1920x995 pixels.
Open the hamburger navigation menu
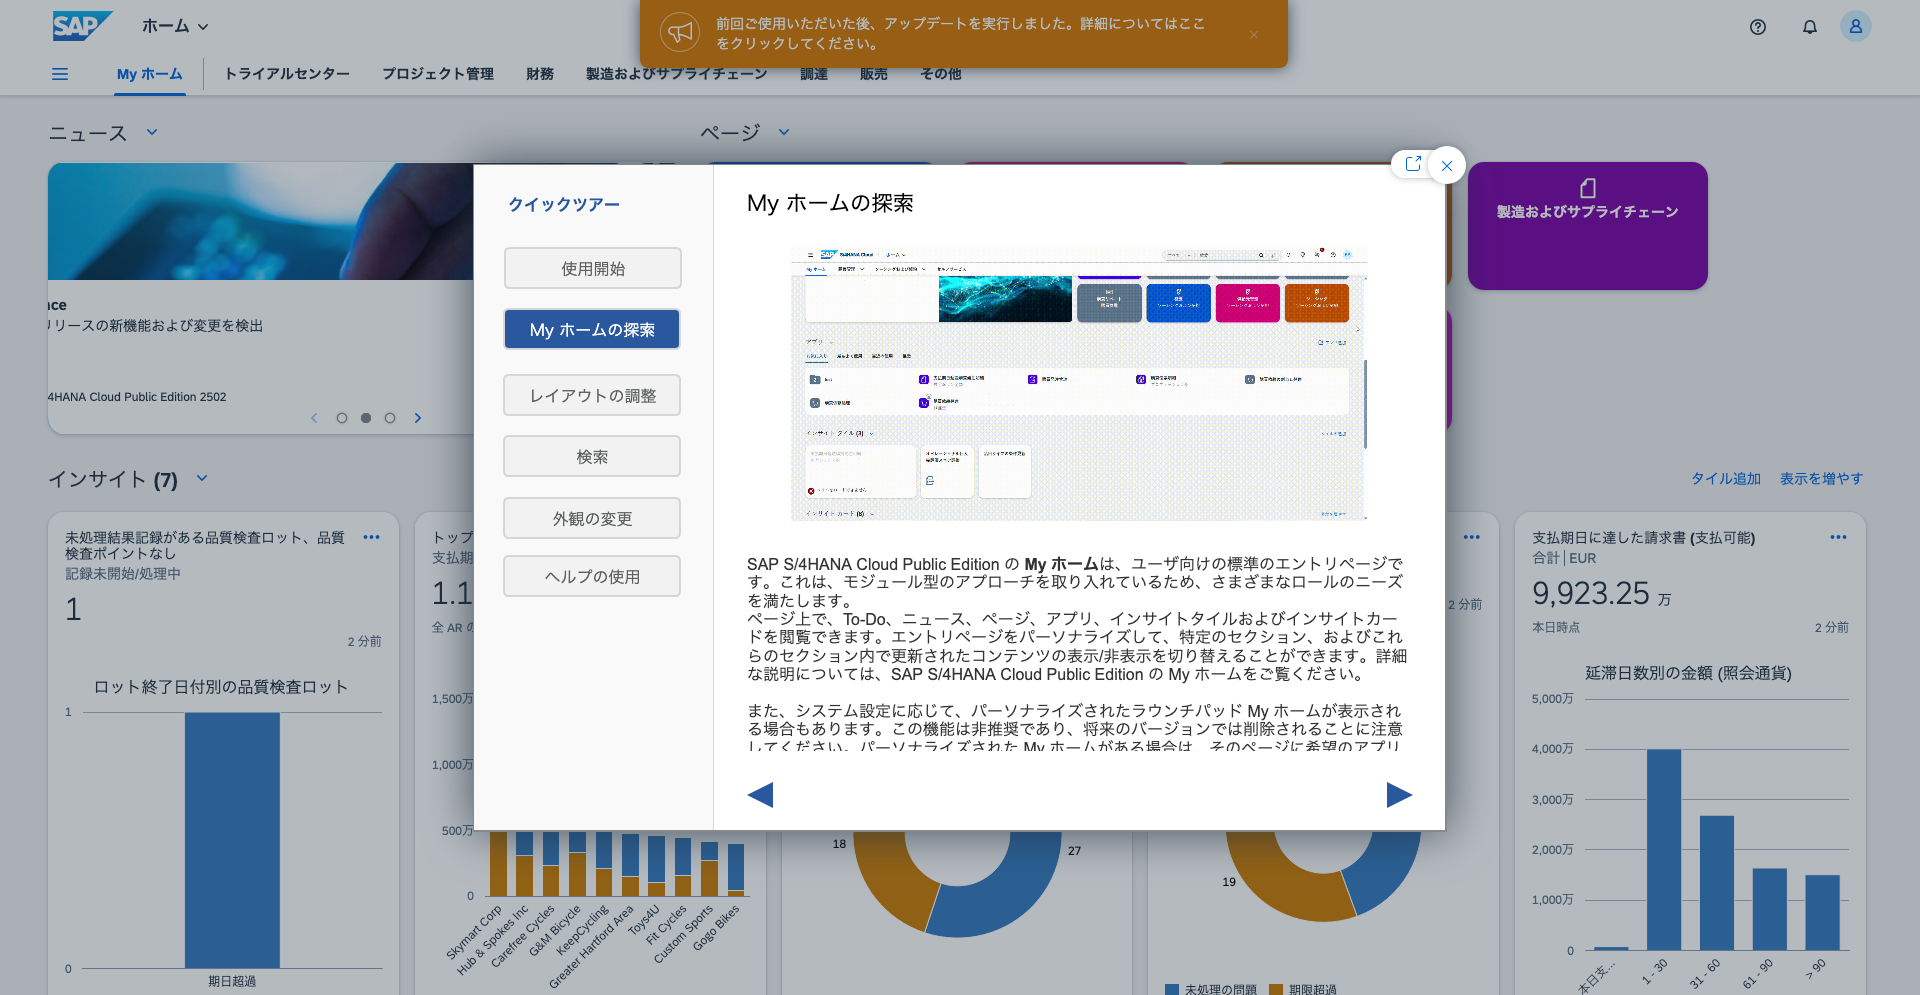(x=60, y=74)
